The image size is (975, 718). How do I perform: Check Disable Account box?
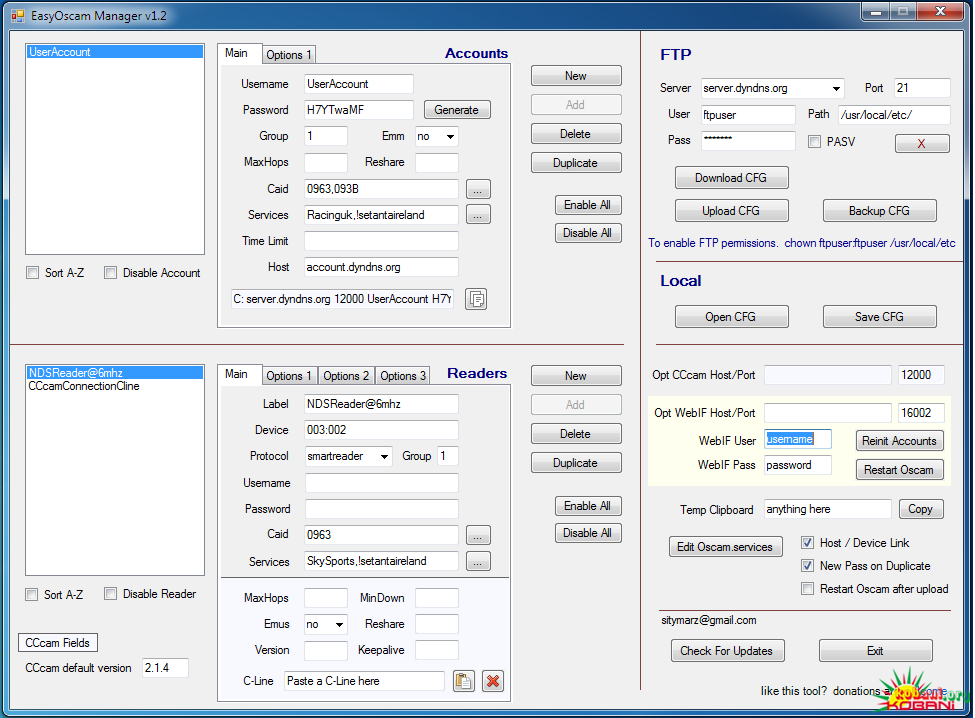tap(111, 272)
